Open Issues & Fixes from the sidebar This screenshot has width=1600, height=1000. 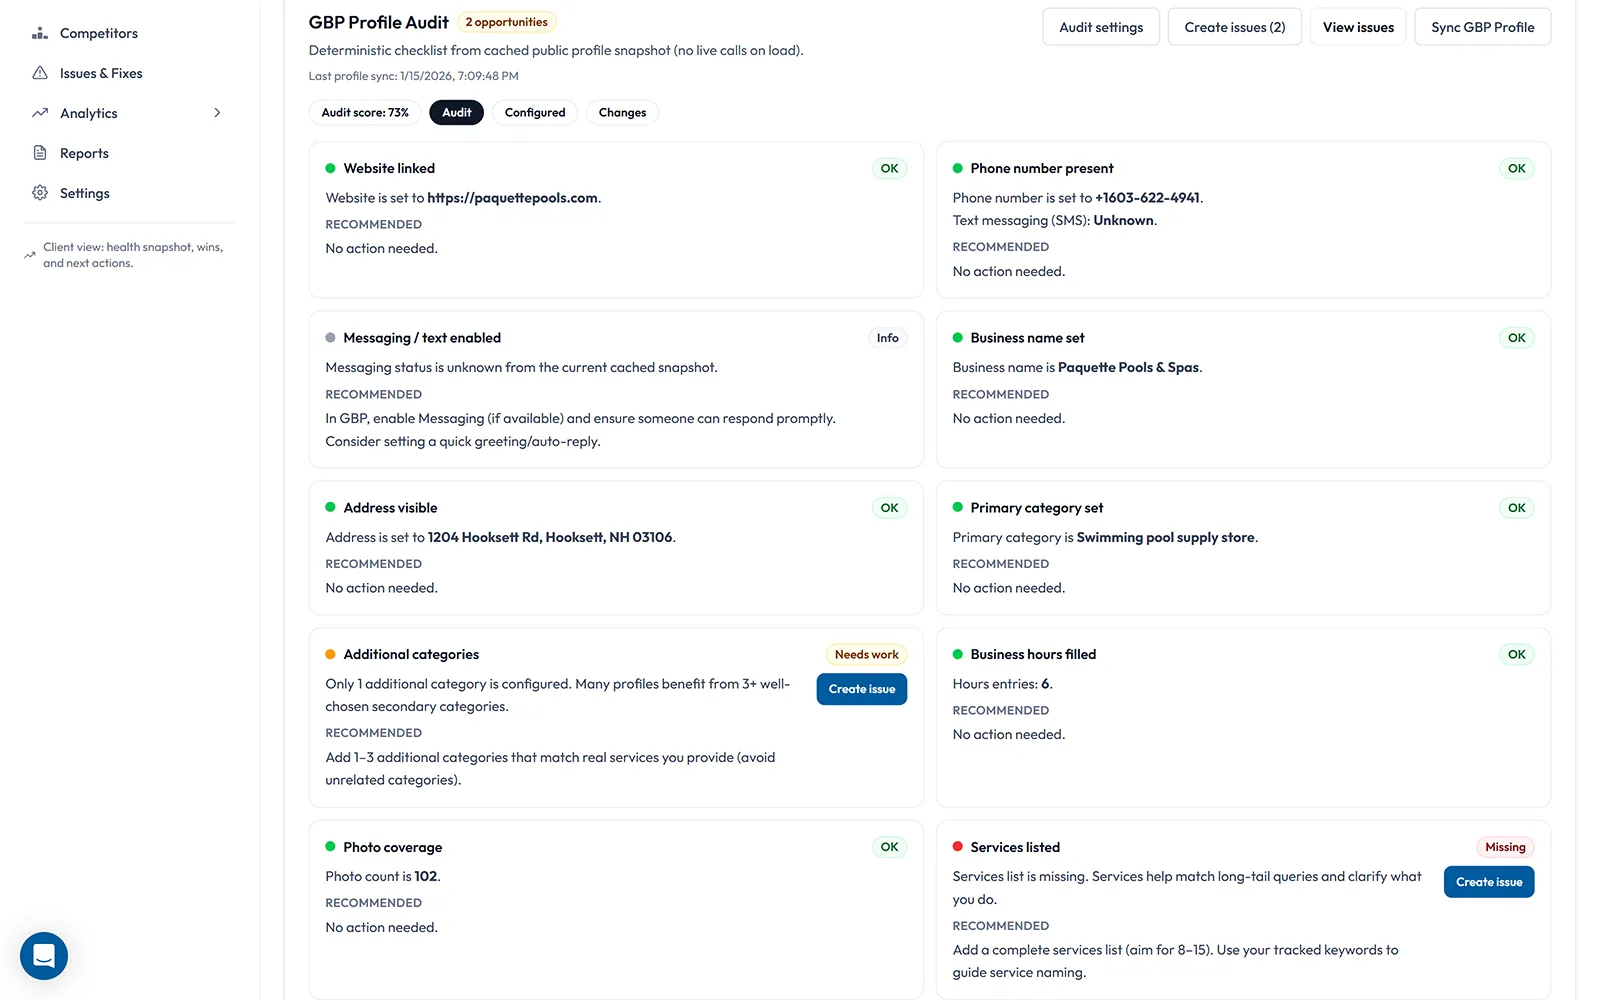(x=40, y=72)
